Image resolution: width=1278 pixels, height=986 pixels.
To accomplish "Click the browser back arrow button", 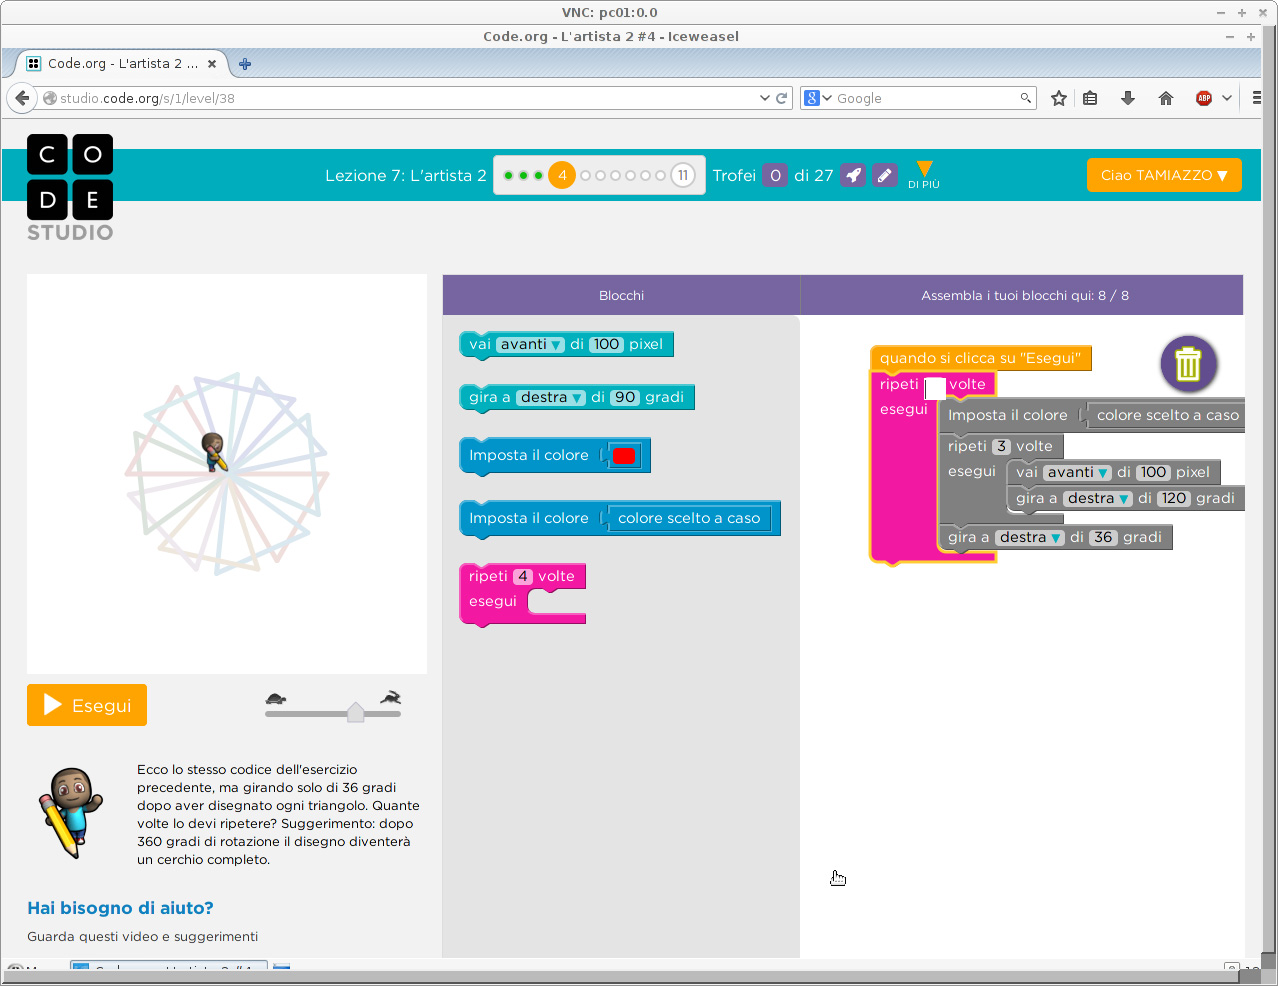I will [22, 98].
